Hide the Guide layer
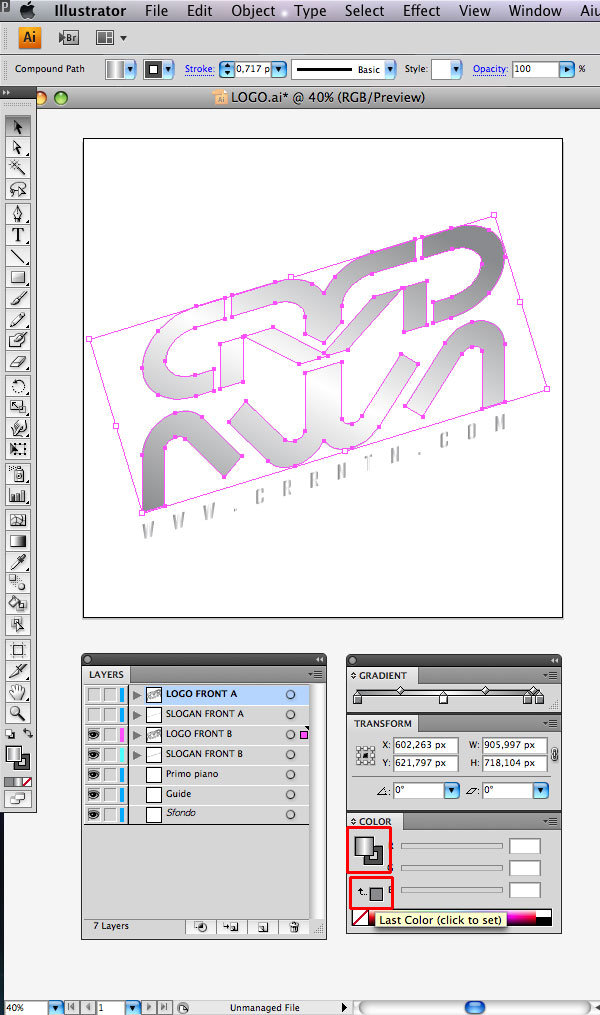This screenshot has width=600, height=1015. pos(94,795)
